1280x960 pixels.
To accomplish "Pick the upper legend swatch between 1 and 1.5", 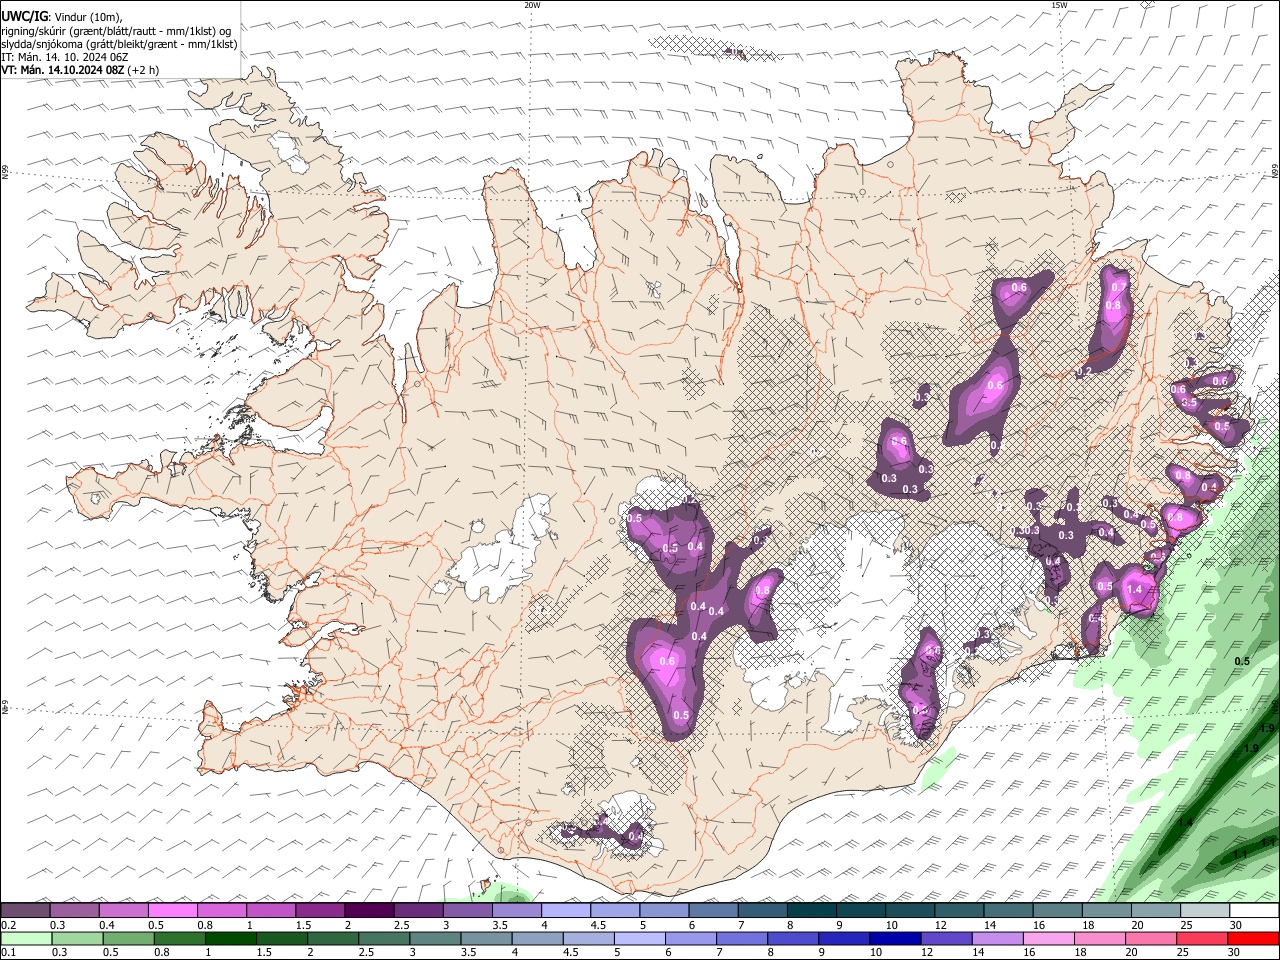I will 271,911.
